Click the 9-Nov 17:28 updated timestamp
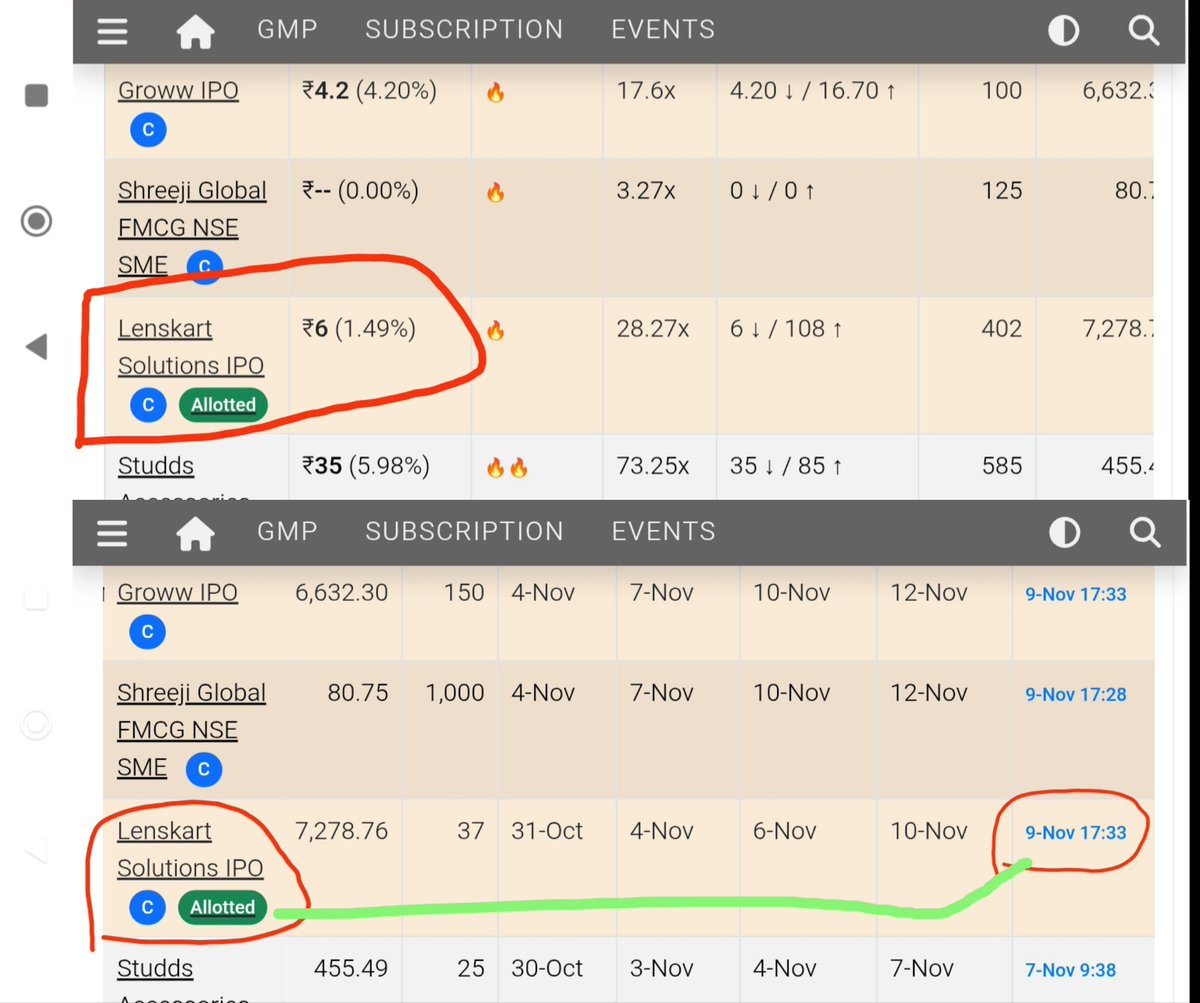The height and width of the screenshot is (1003, 1200). click(x=1076, y=694)
